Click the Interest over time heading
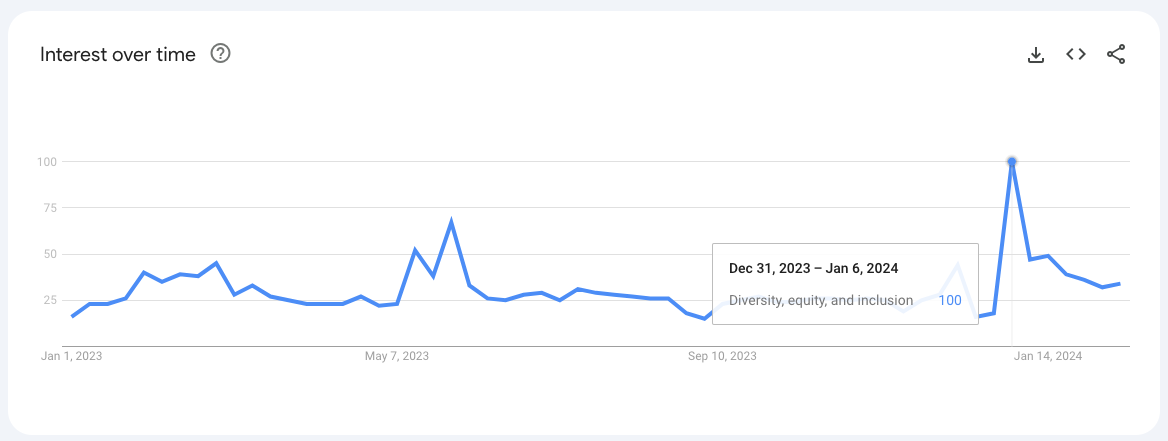This screenshot has width=1168, height=441. click(x=118, y=54)
